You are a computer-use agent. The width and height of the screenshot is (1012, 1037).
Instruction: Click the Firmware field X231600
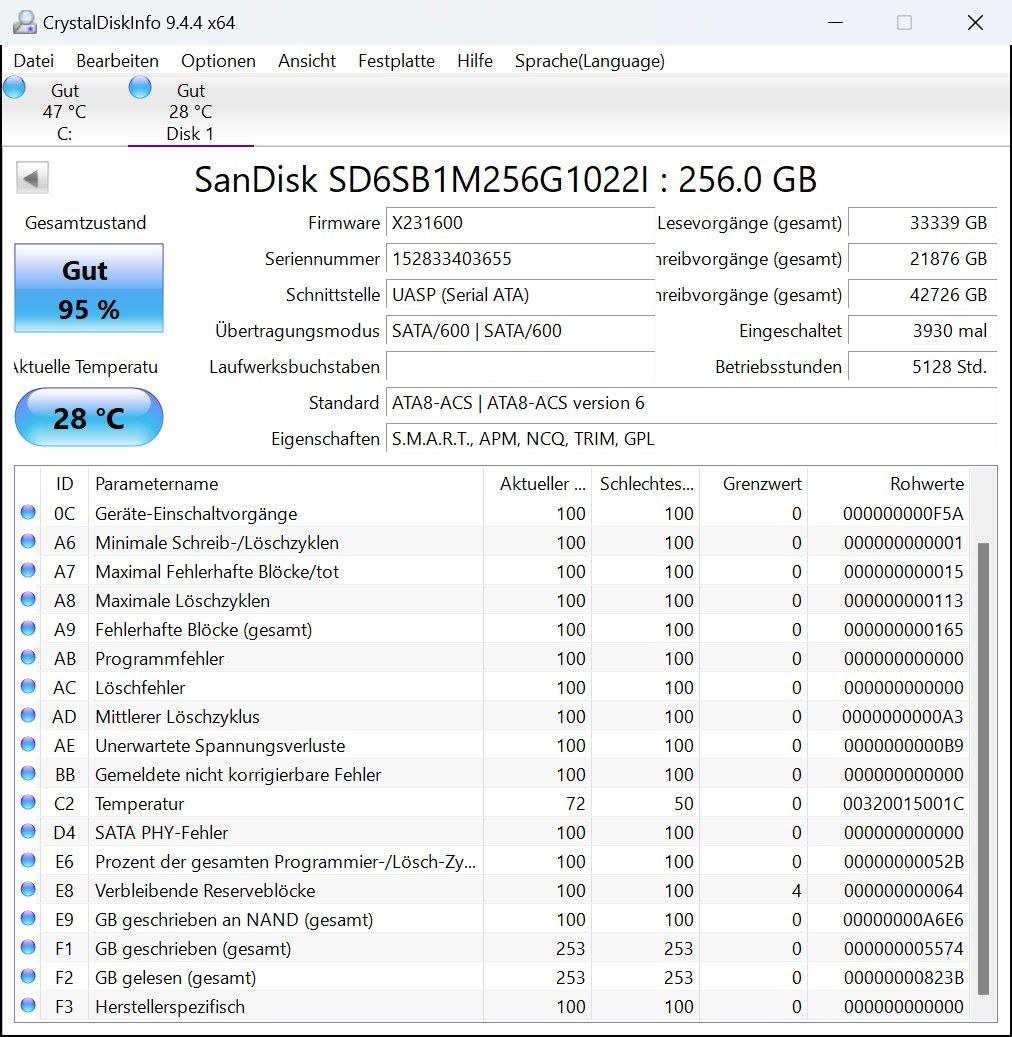pyautogui.click(x=521, y=223)
